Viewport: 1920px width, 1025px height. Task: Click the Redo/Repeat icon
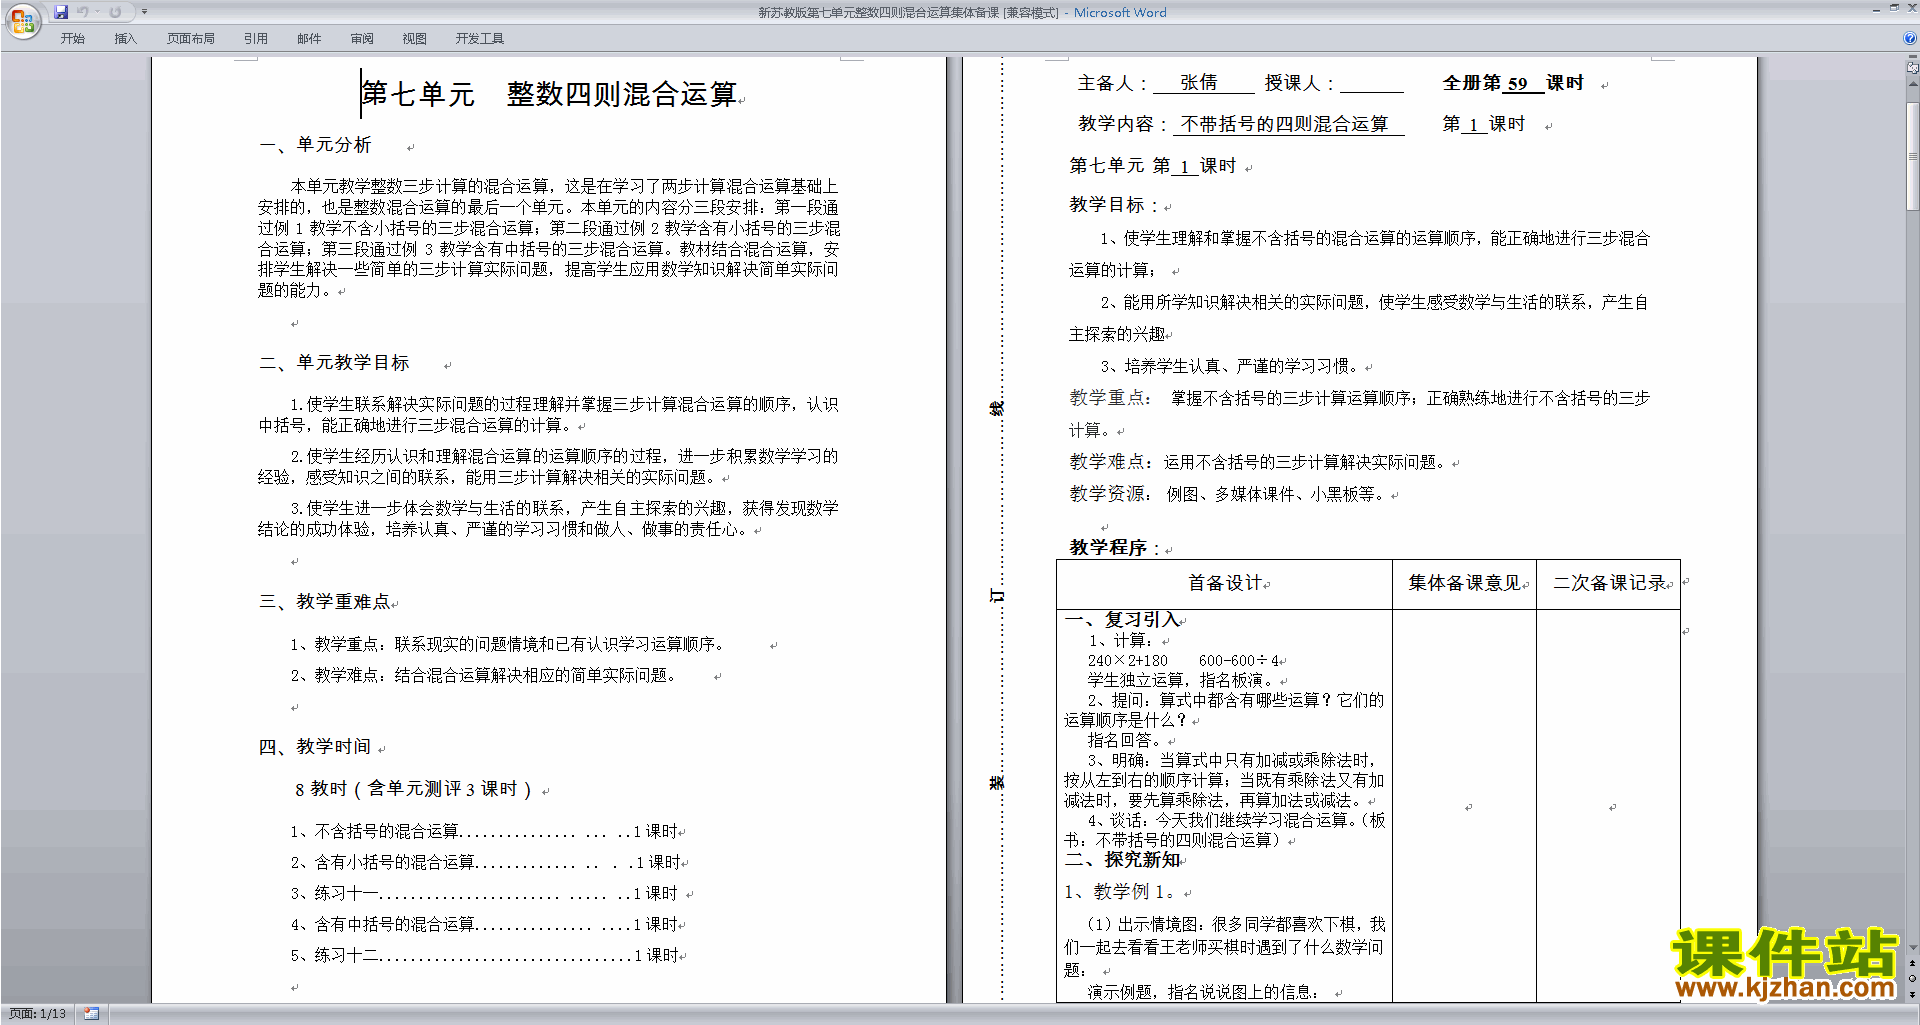pos(115,12)
